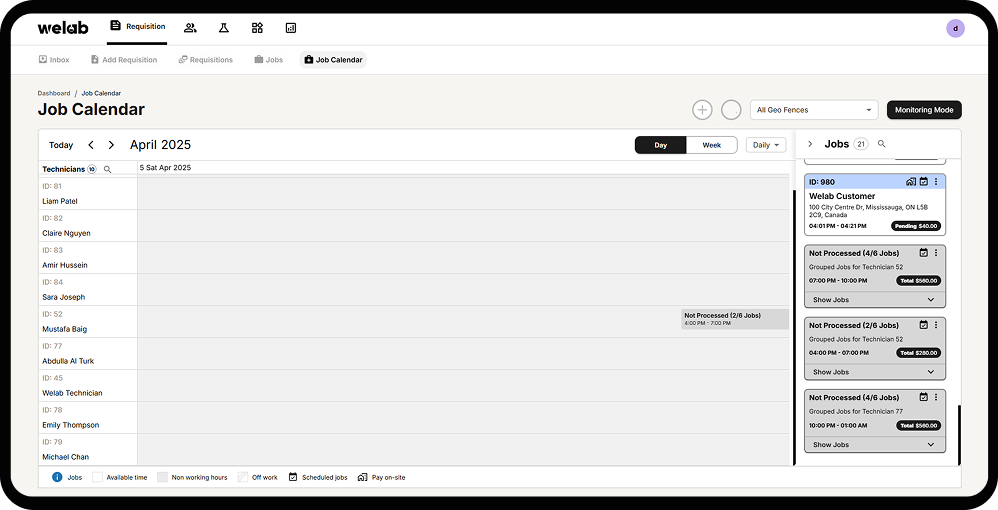Expand Show Jobs for Technician 77 group
The image size is (998, 510).
875,444
